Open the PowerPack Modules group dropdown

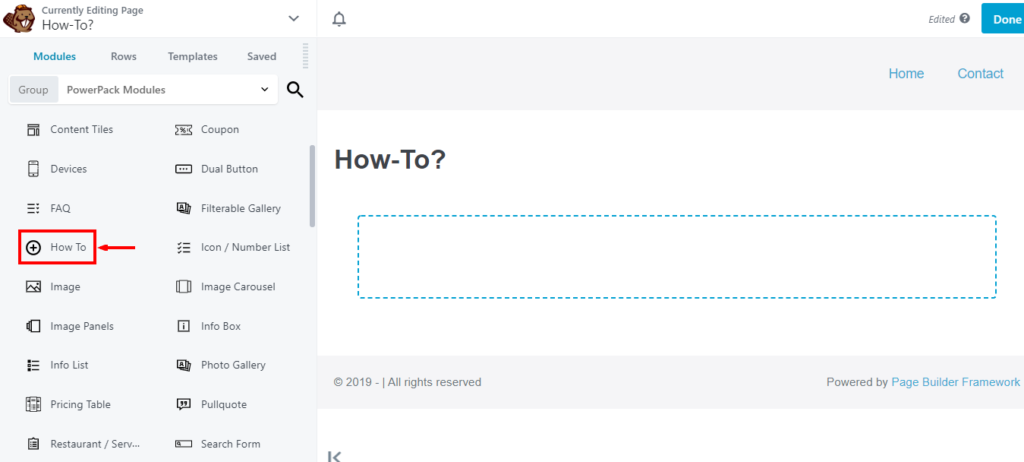(168, 90)
